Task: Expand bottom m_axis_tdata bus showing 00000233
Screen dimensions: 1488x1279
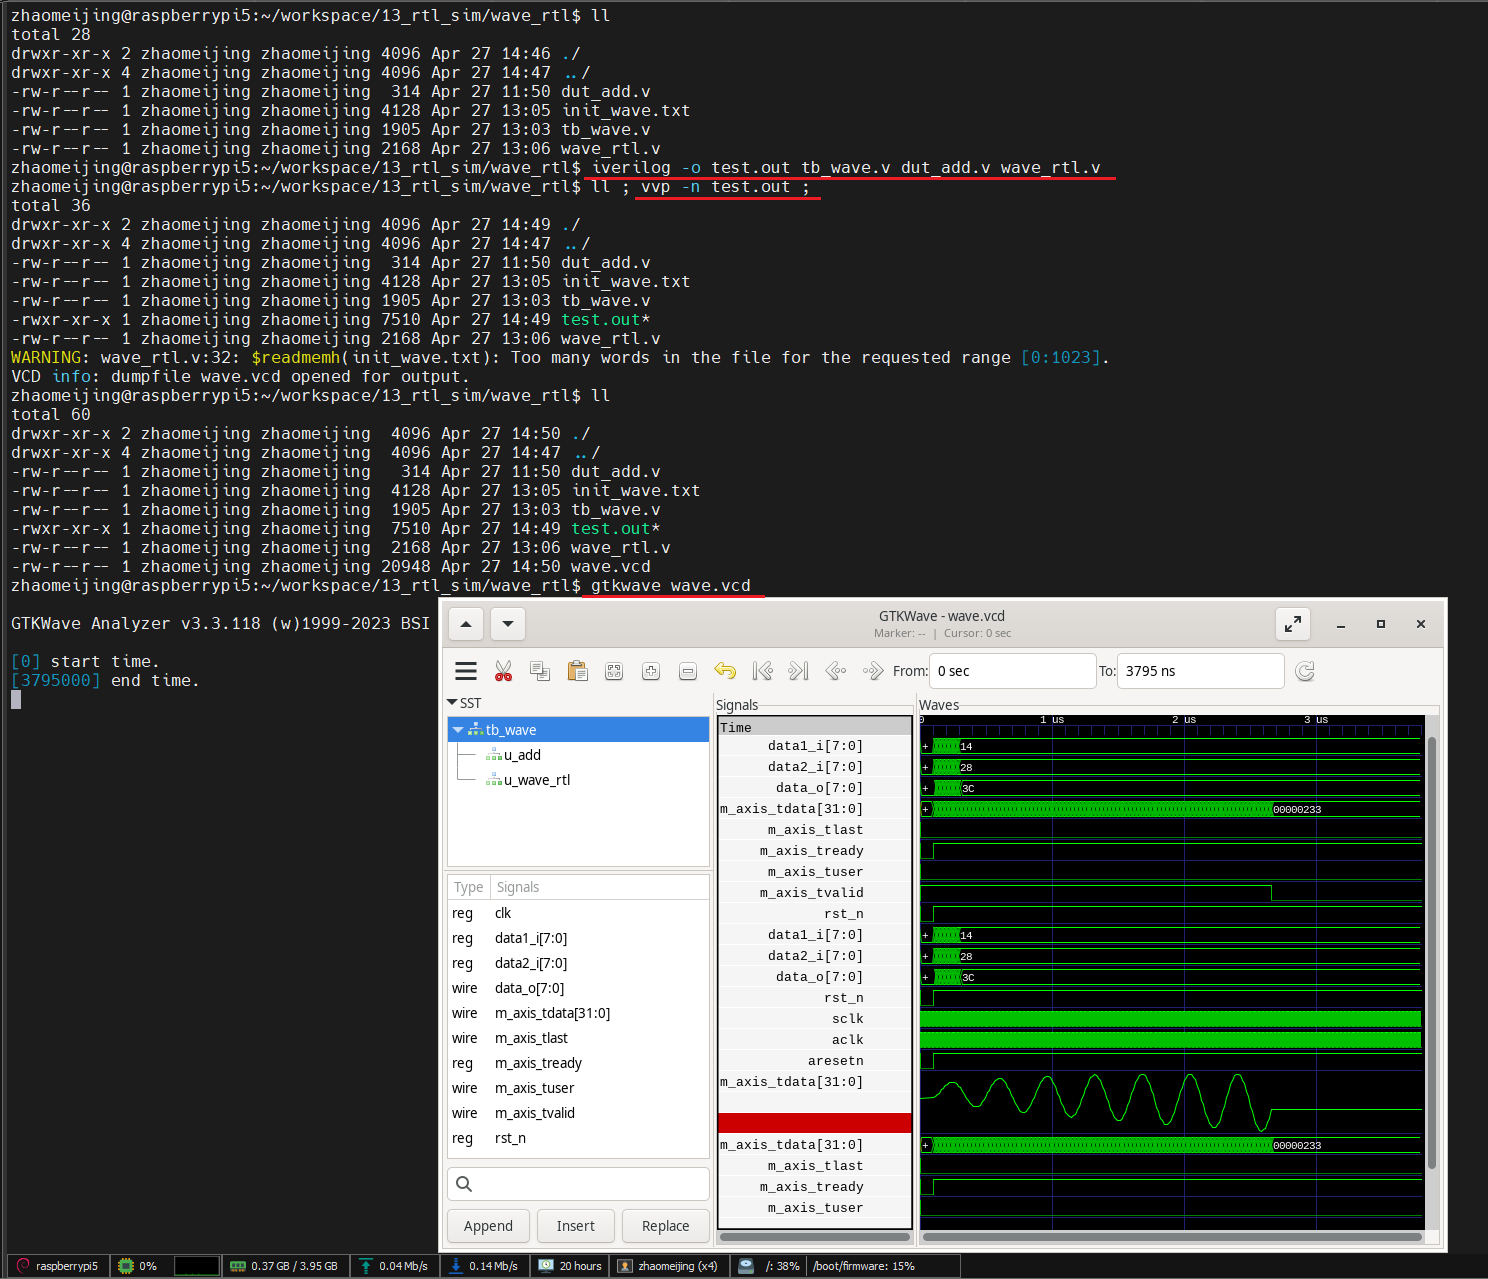Action: [925, 1145]
